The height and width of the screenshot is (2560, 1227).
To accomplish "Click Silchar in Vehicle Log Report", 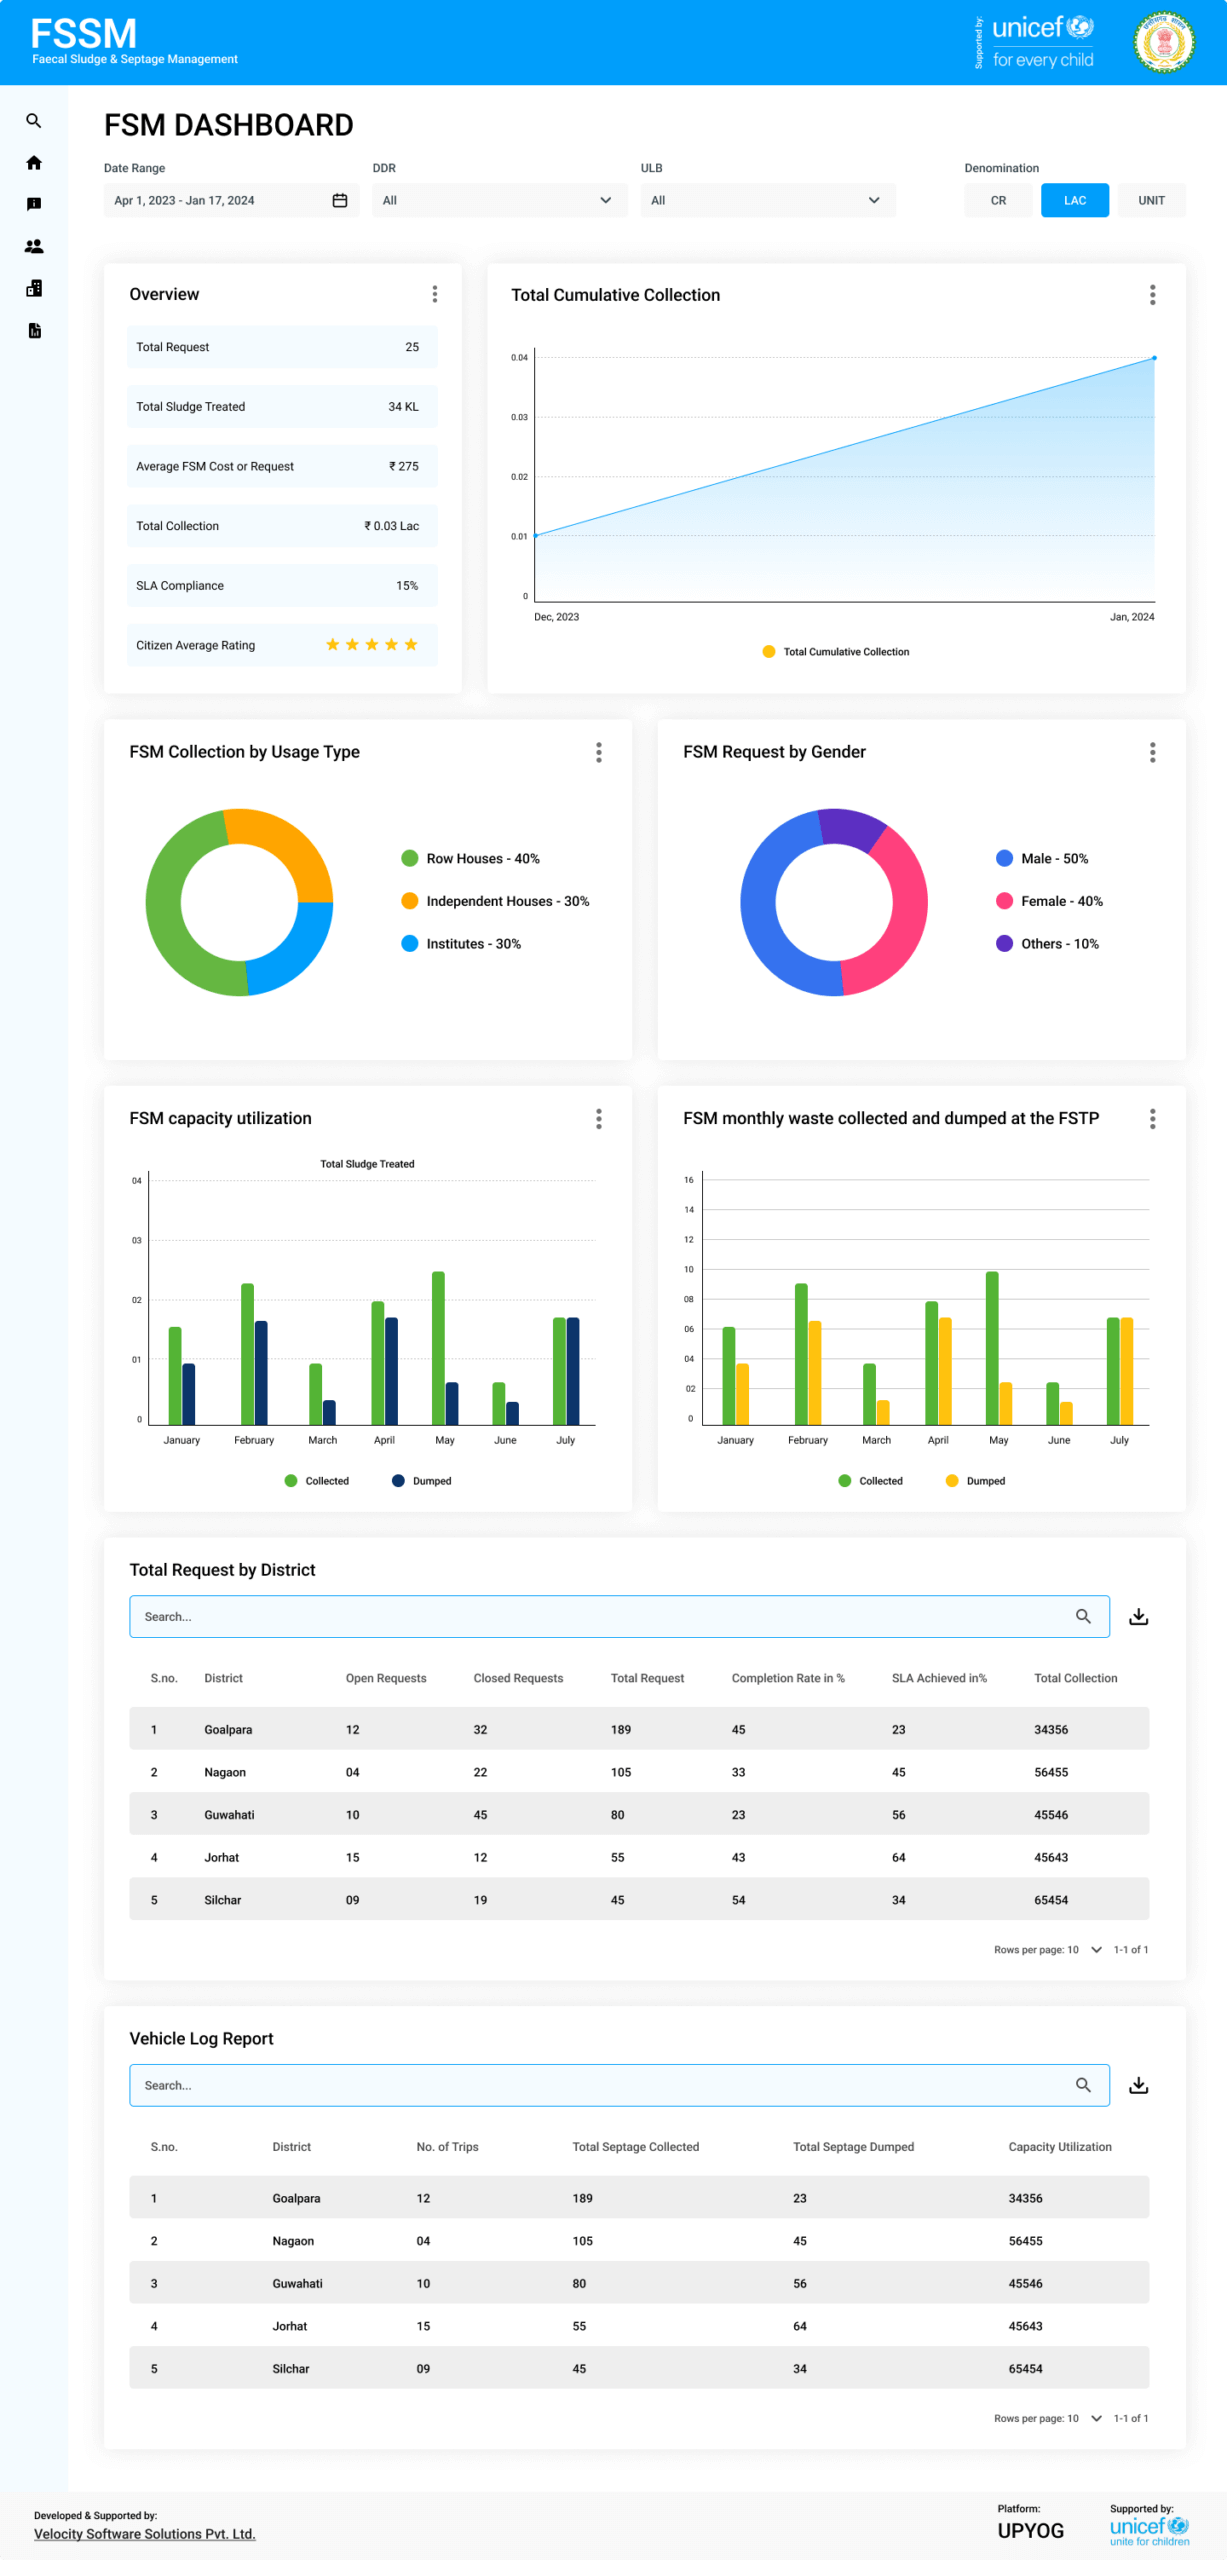I will [x=291, y=2369].
